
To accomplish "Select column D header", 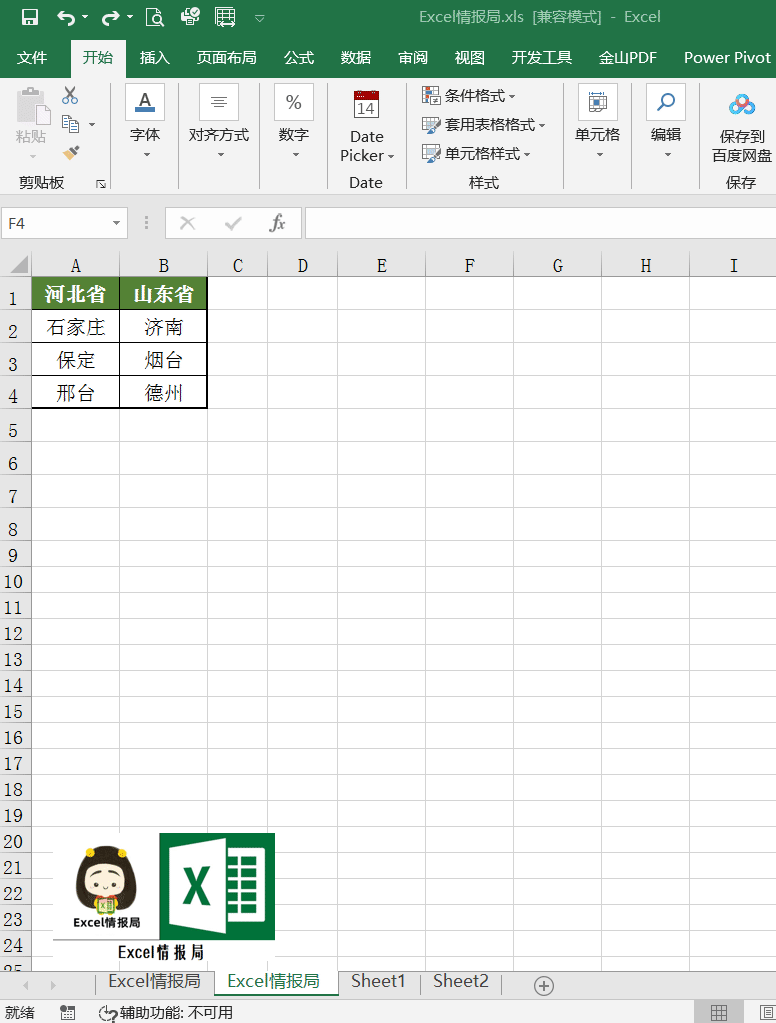I will pyautogui.click(x=302, y=266).
